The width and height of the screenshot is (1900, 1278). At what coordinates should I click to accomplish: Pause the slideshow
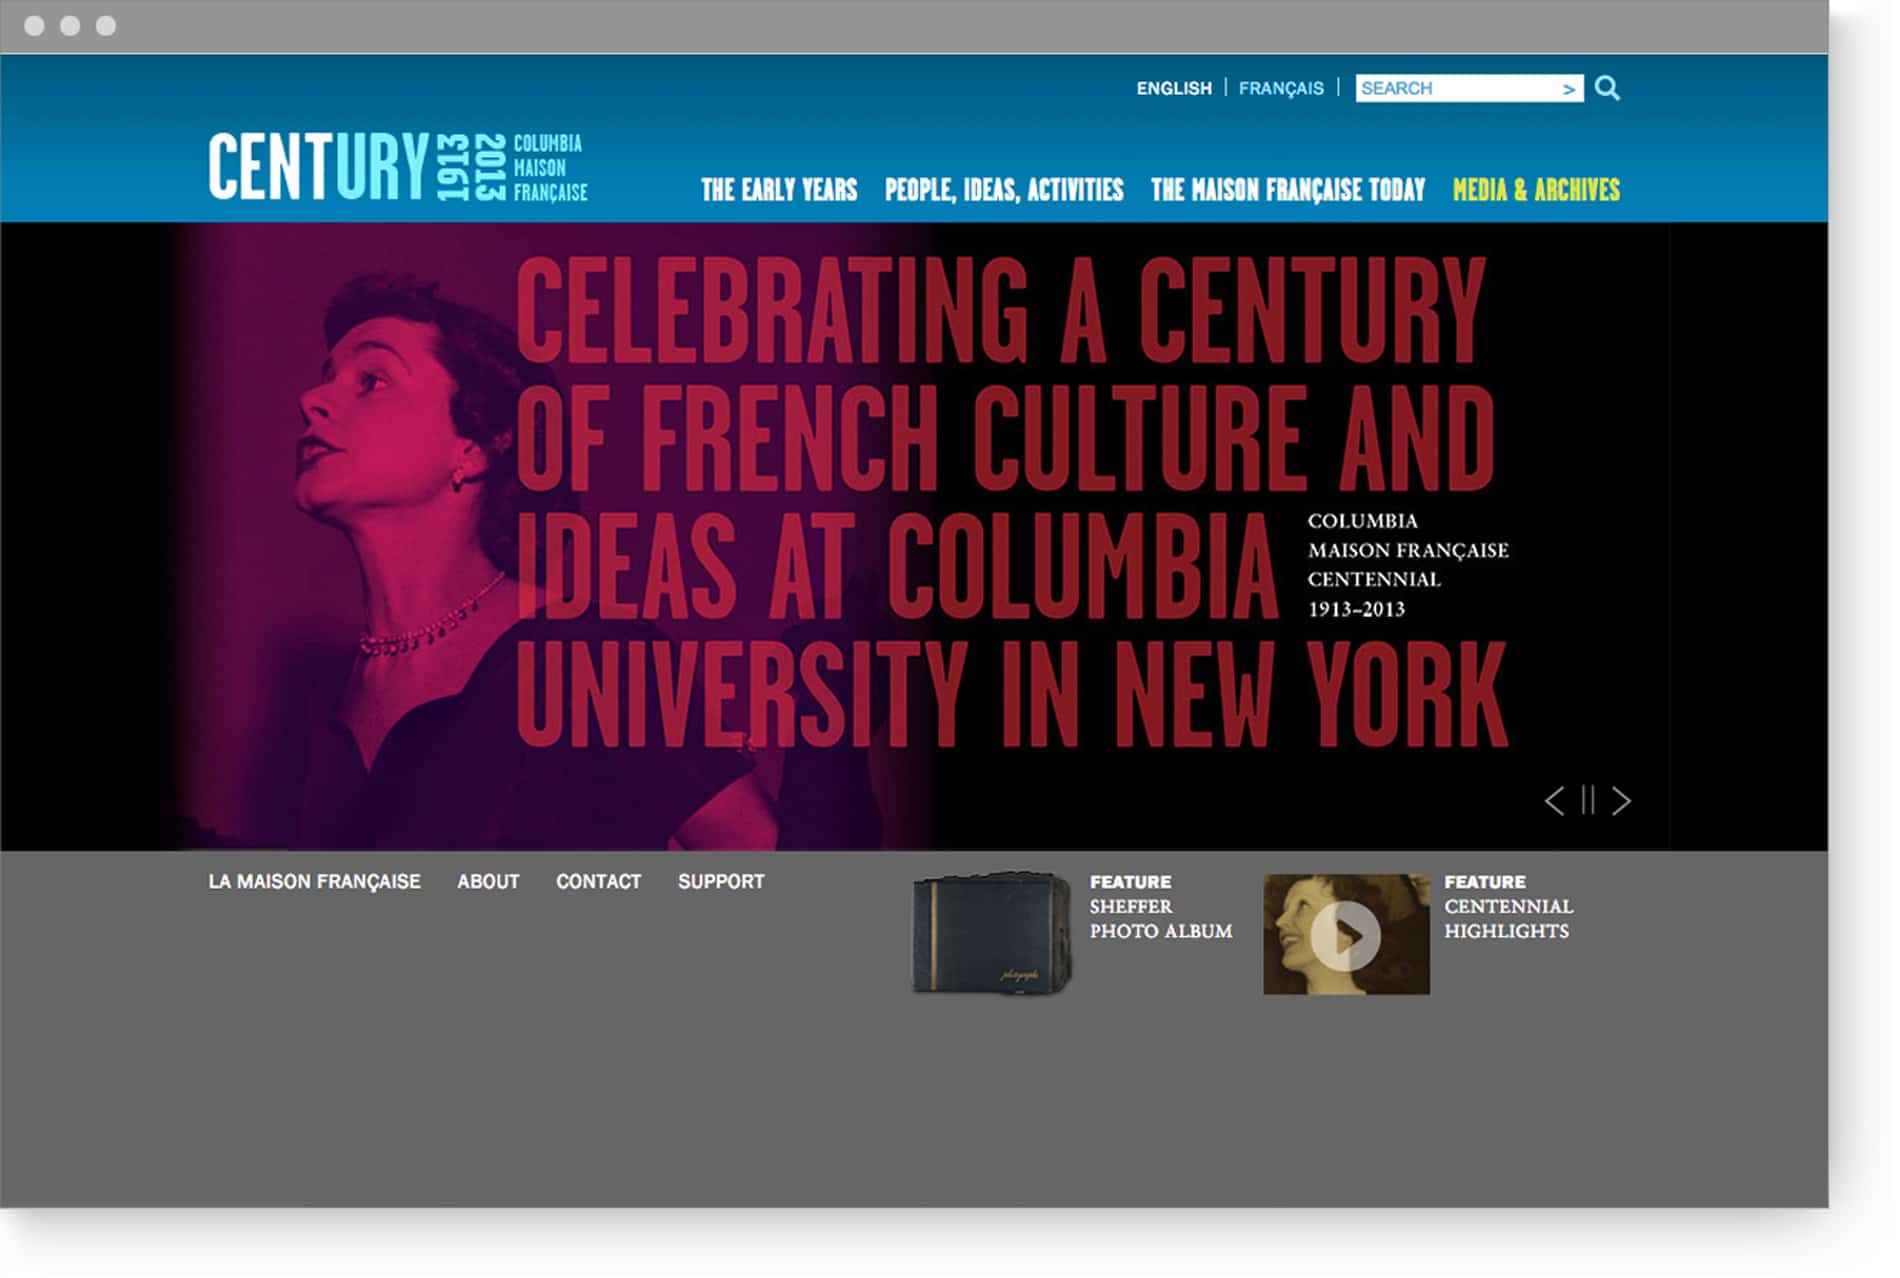[x=1588, y=801]
